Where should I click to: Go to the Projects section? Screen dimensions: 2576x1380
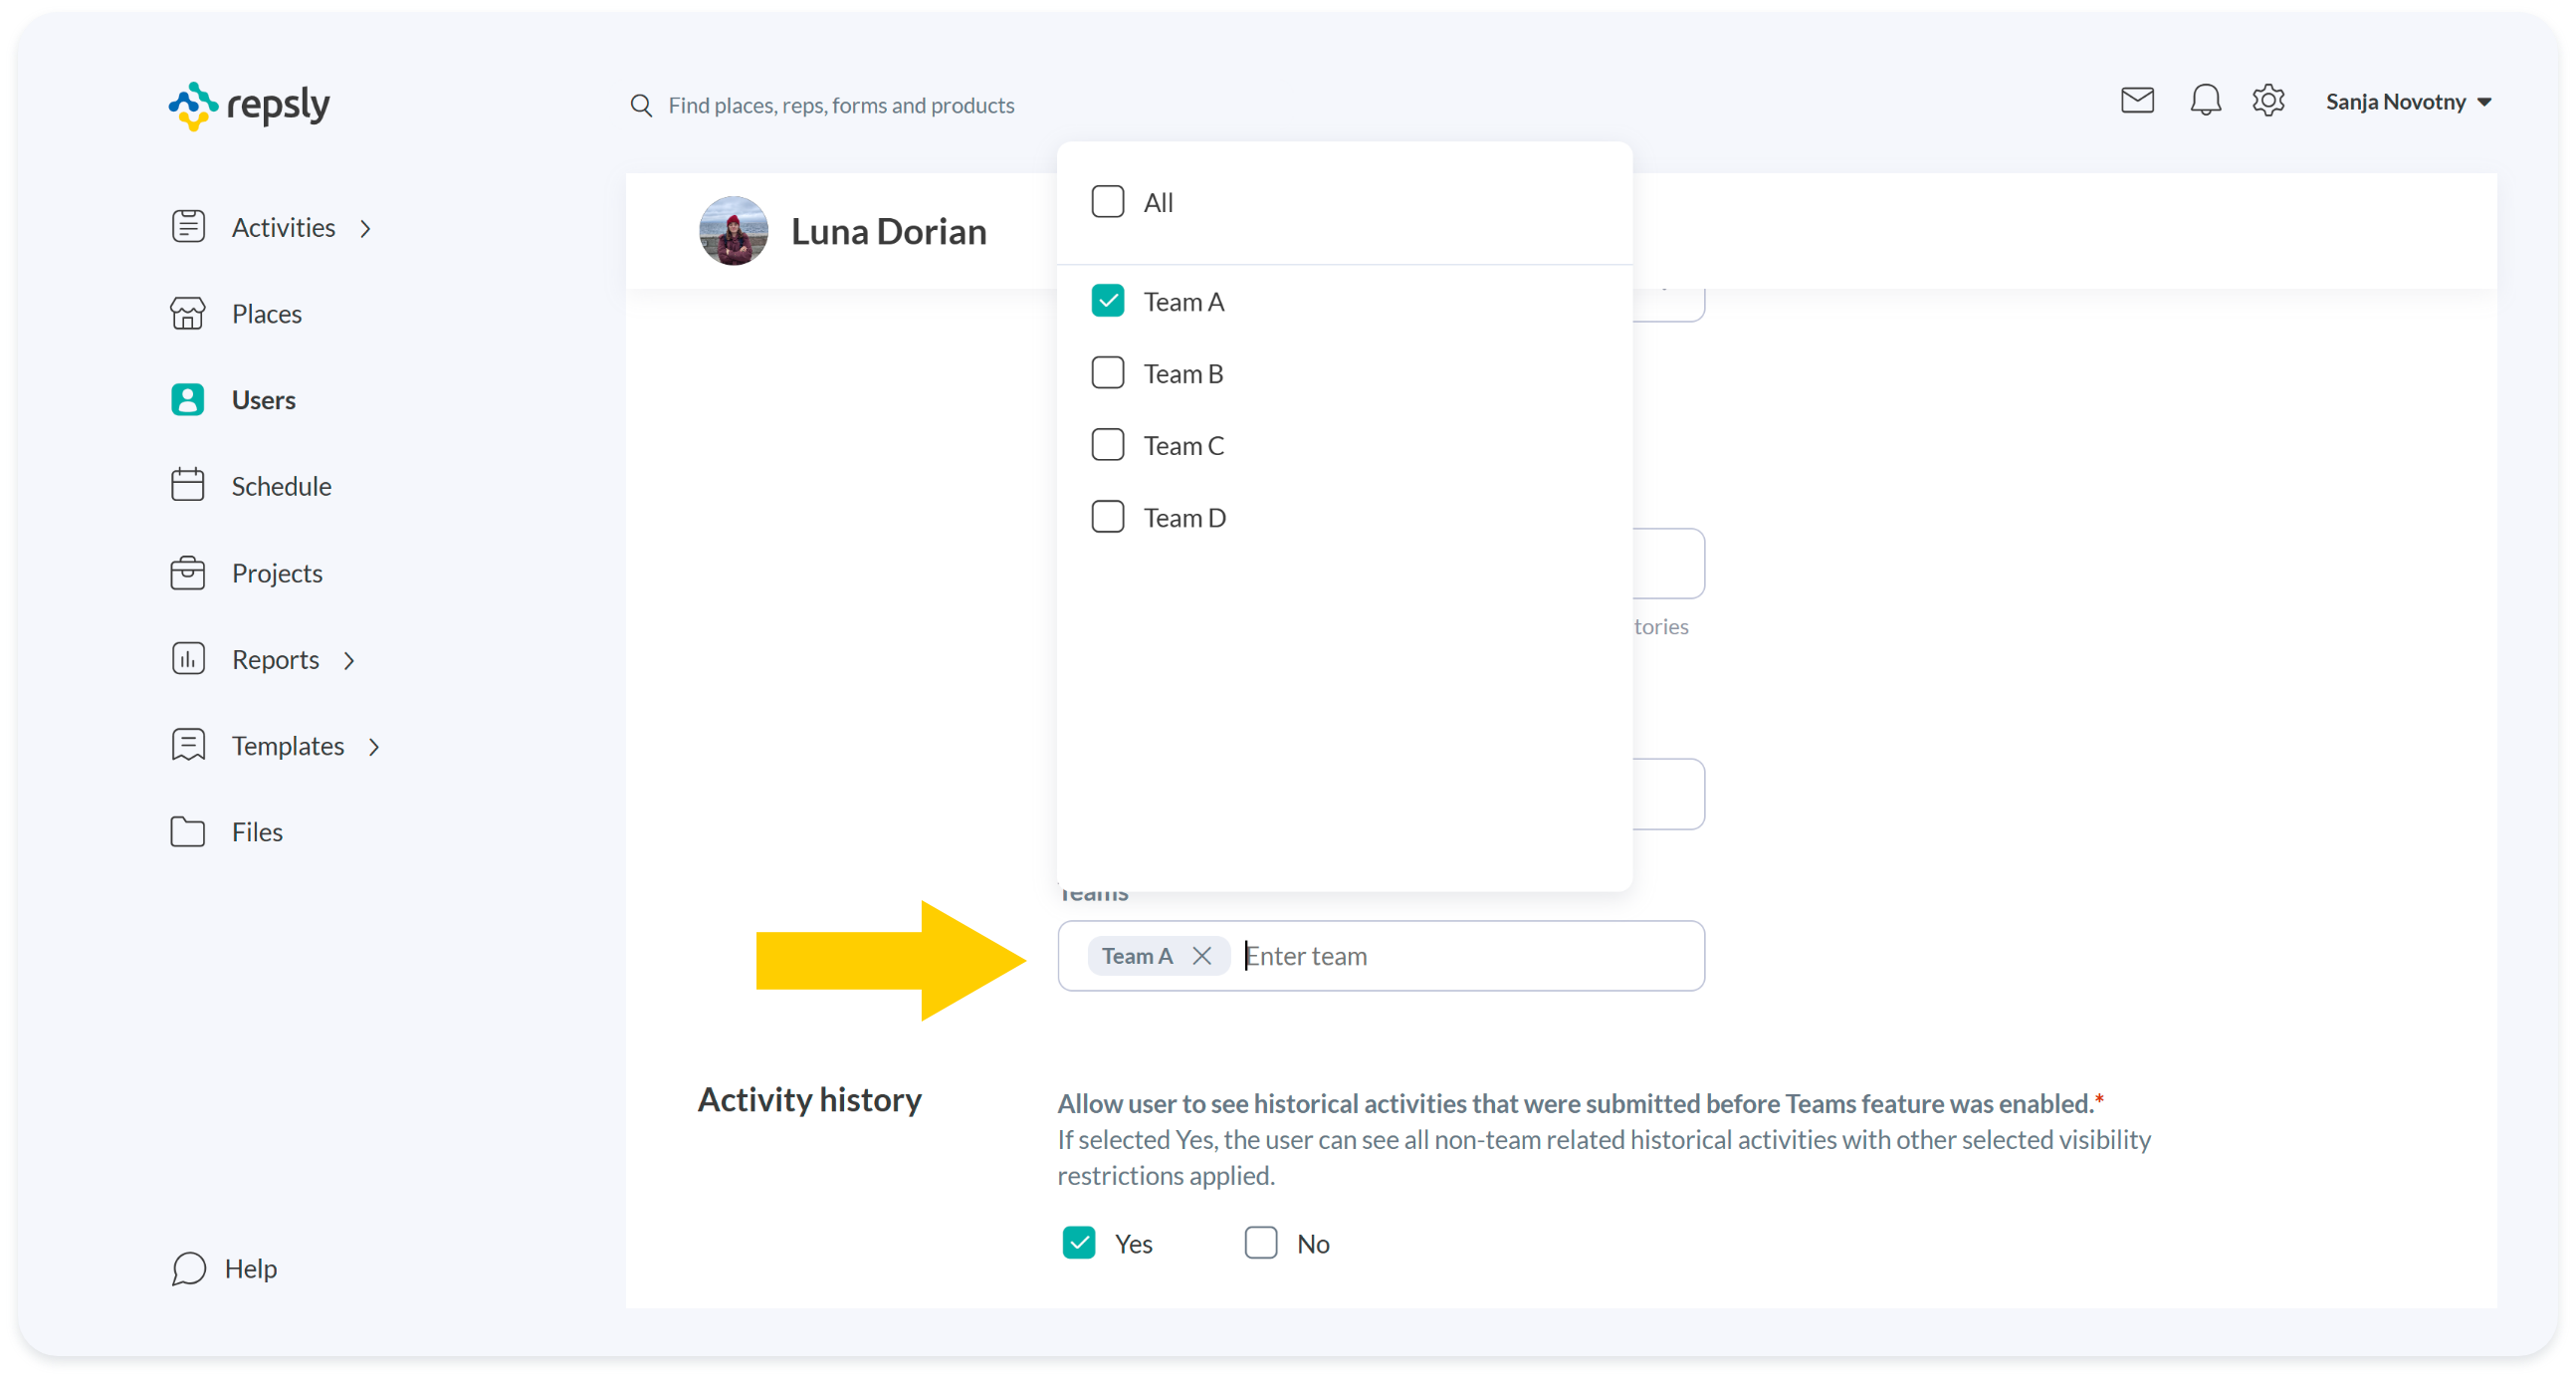click(x=276, y=574)
